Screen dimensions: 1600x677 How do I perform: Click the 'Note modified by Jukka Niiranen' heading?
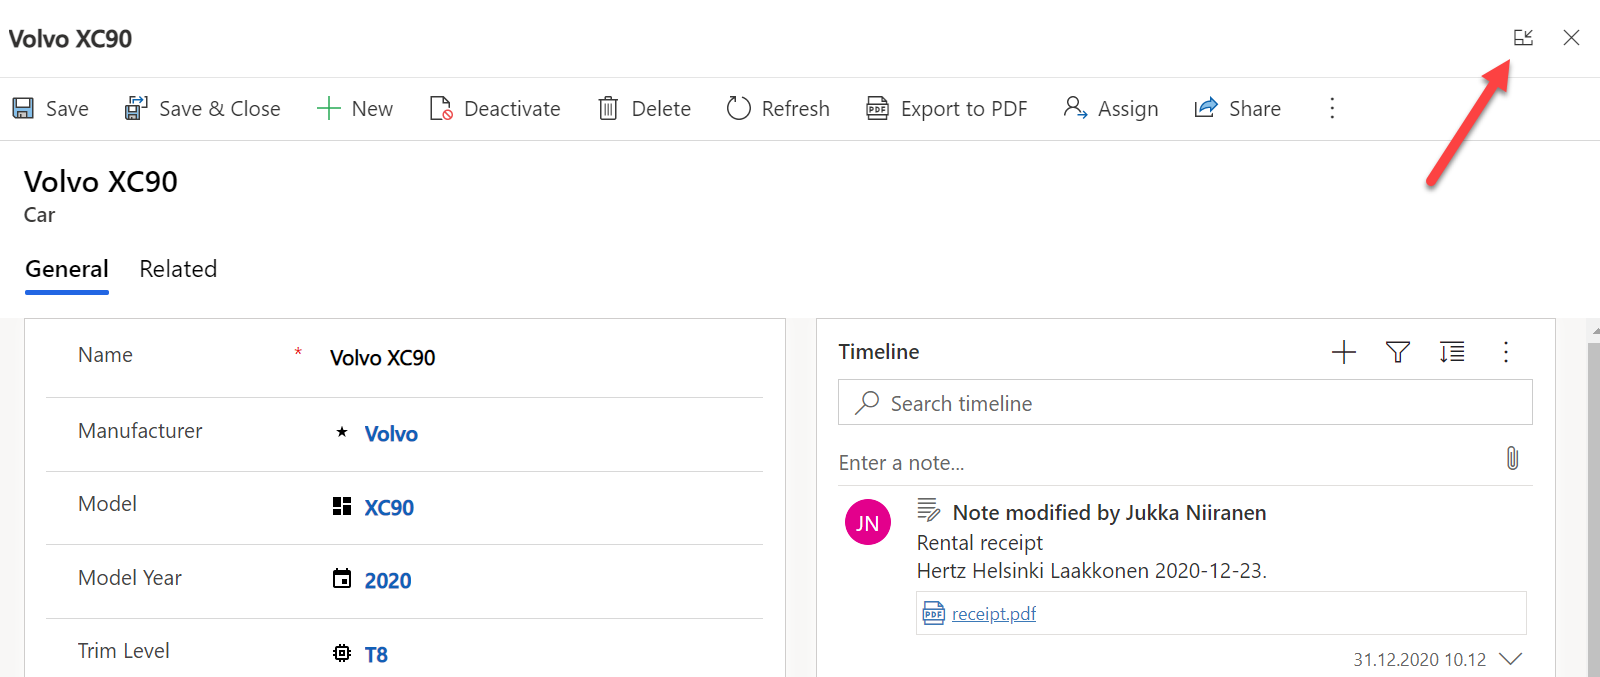click(x=1109, y=513)
